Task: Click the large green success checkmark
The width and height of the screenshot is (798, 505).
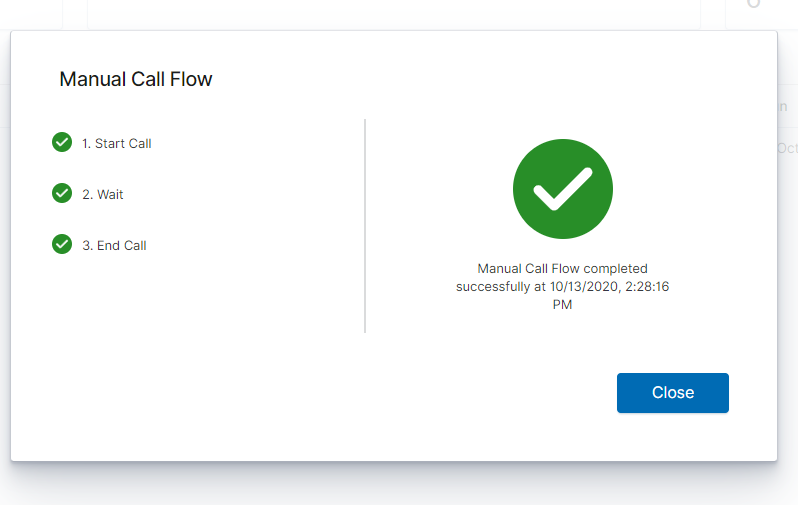Action: tap(562, 189)
